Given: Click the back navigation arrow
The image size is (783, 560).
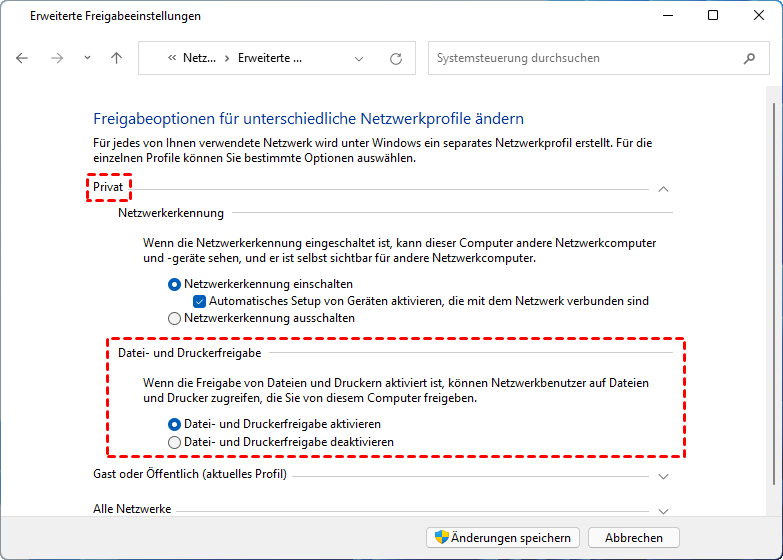Looking at the screenshot, I should (23, 58).
